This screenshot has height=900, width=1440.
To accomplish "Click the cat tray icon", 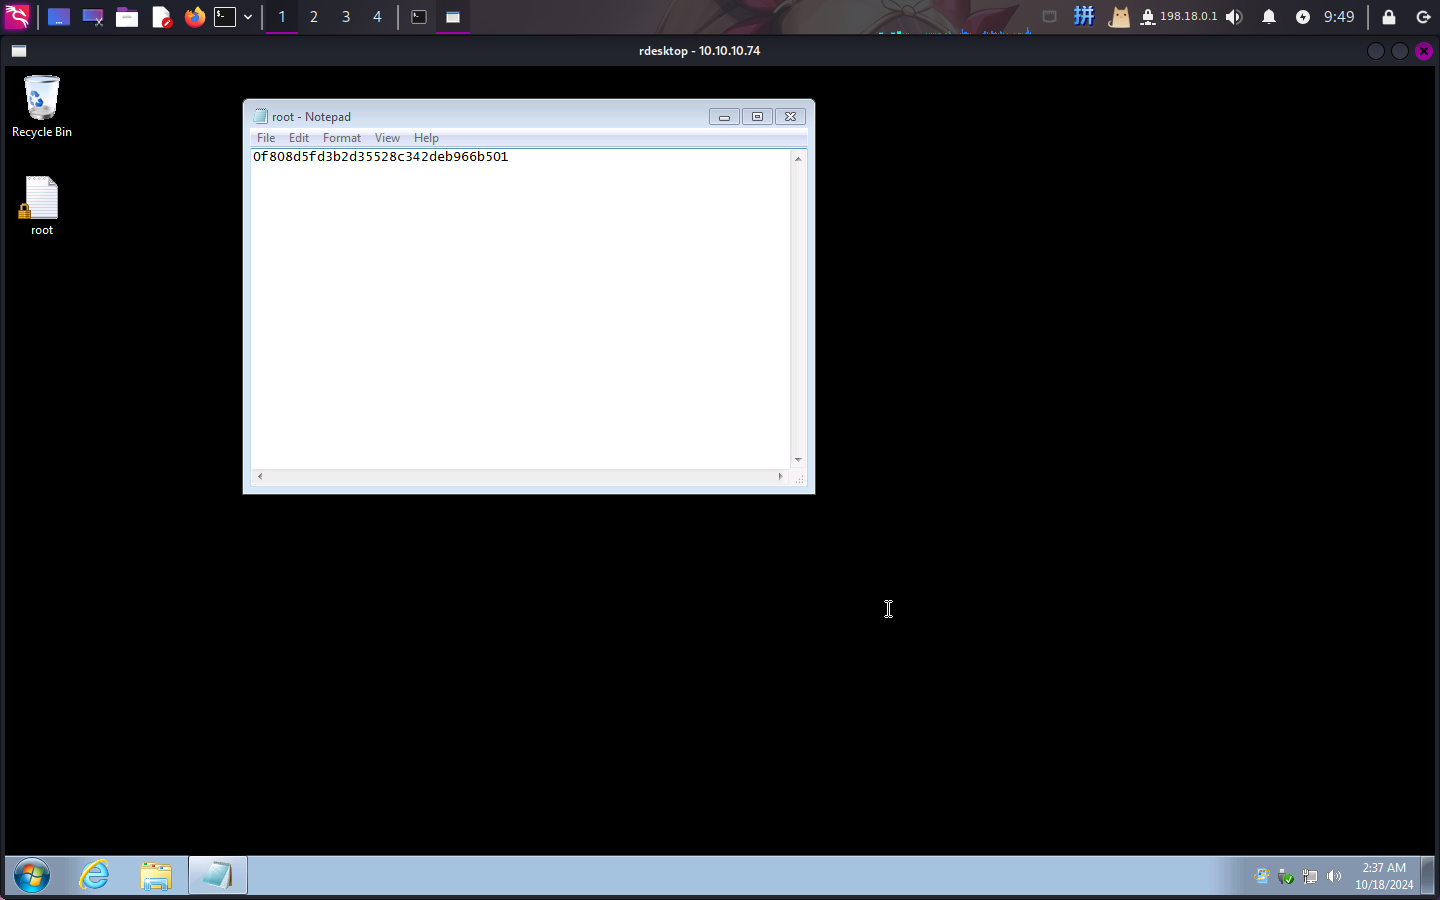I will coord(1119,17).
